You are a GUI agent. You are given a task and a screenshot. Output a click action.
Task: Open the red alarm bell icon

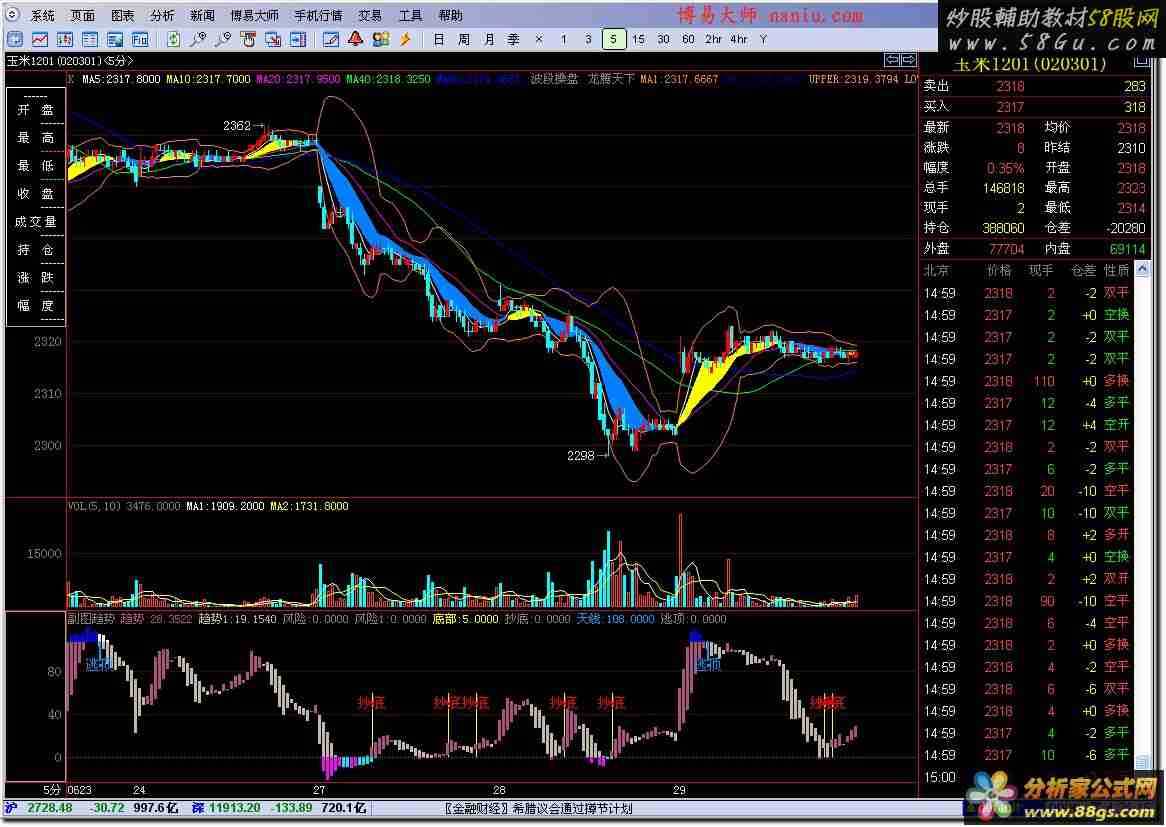click(x=355, y=39)
